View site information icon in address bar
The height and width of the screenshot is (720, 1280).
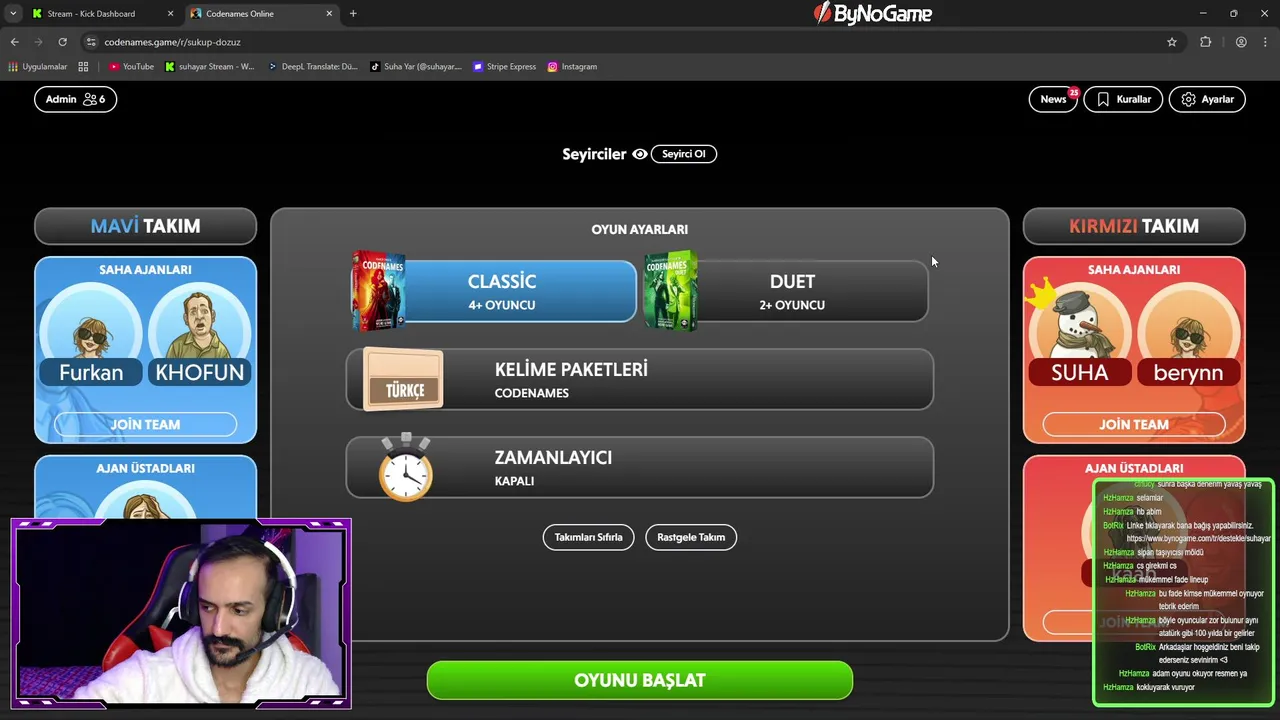(91, 42)
